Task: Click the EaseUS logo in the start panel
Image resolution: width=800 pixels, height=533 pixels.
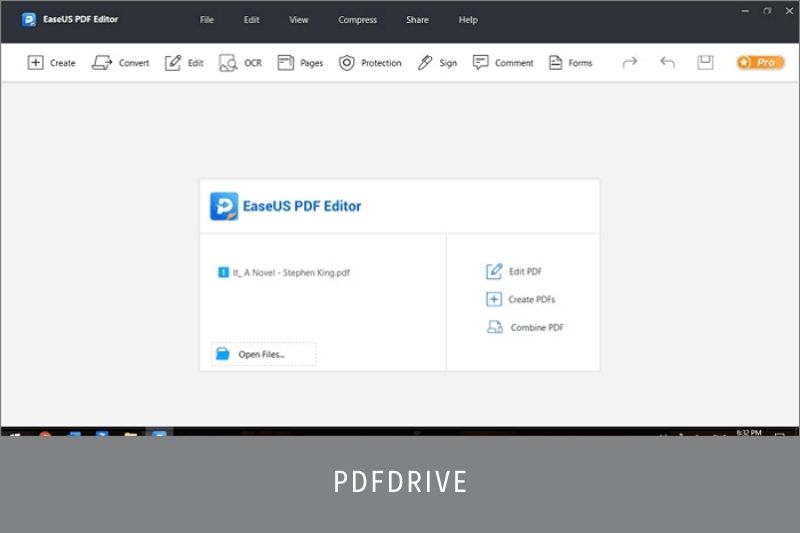Action: (x=224, y=206)
